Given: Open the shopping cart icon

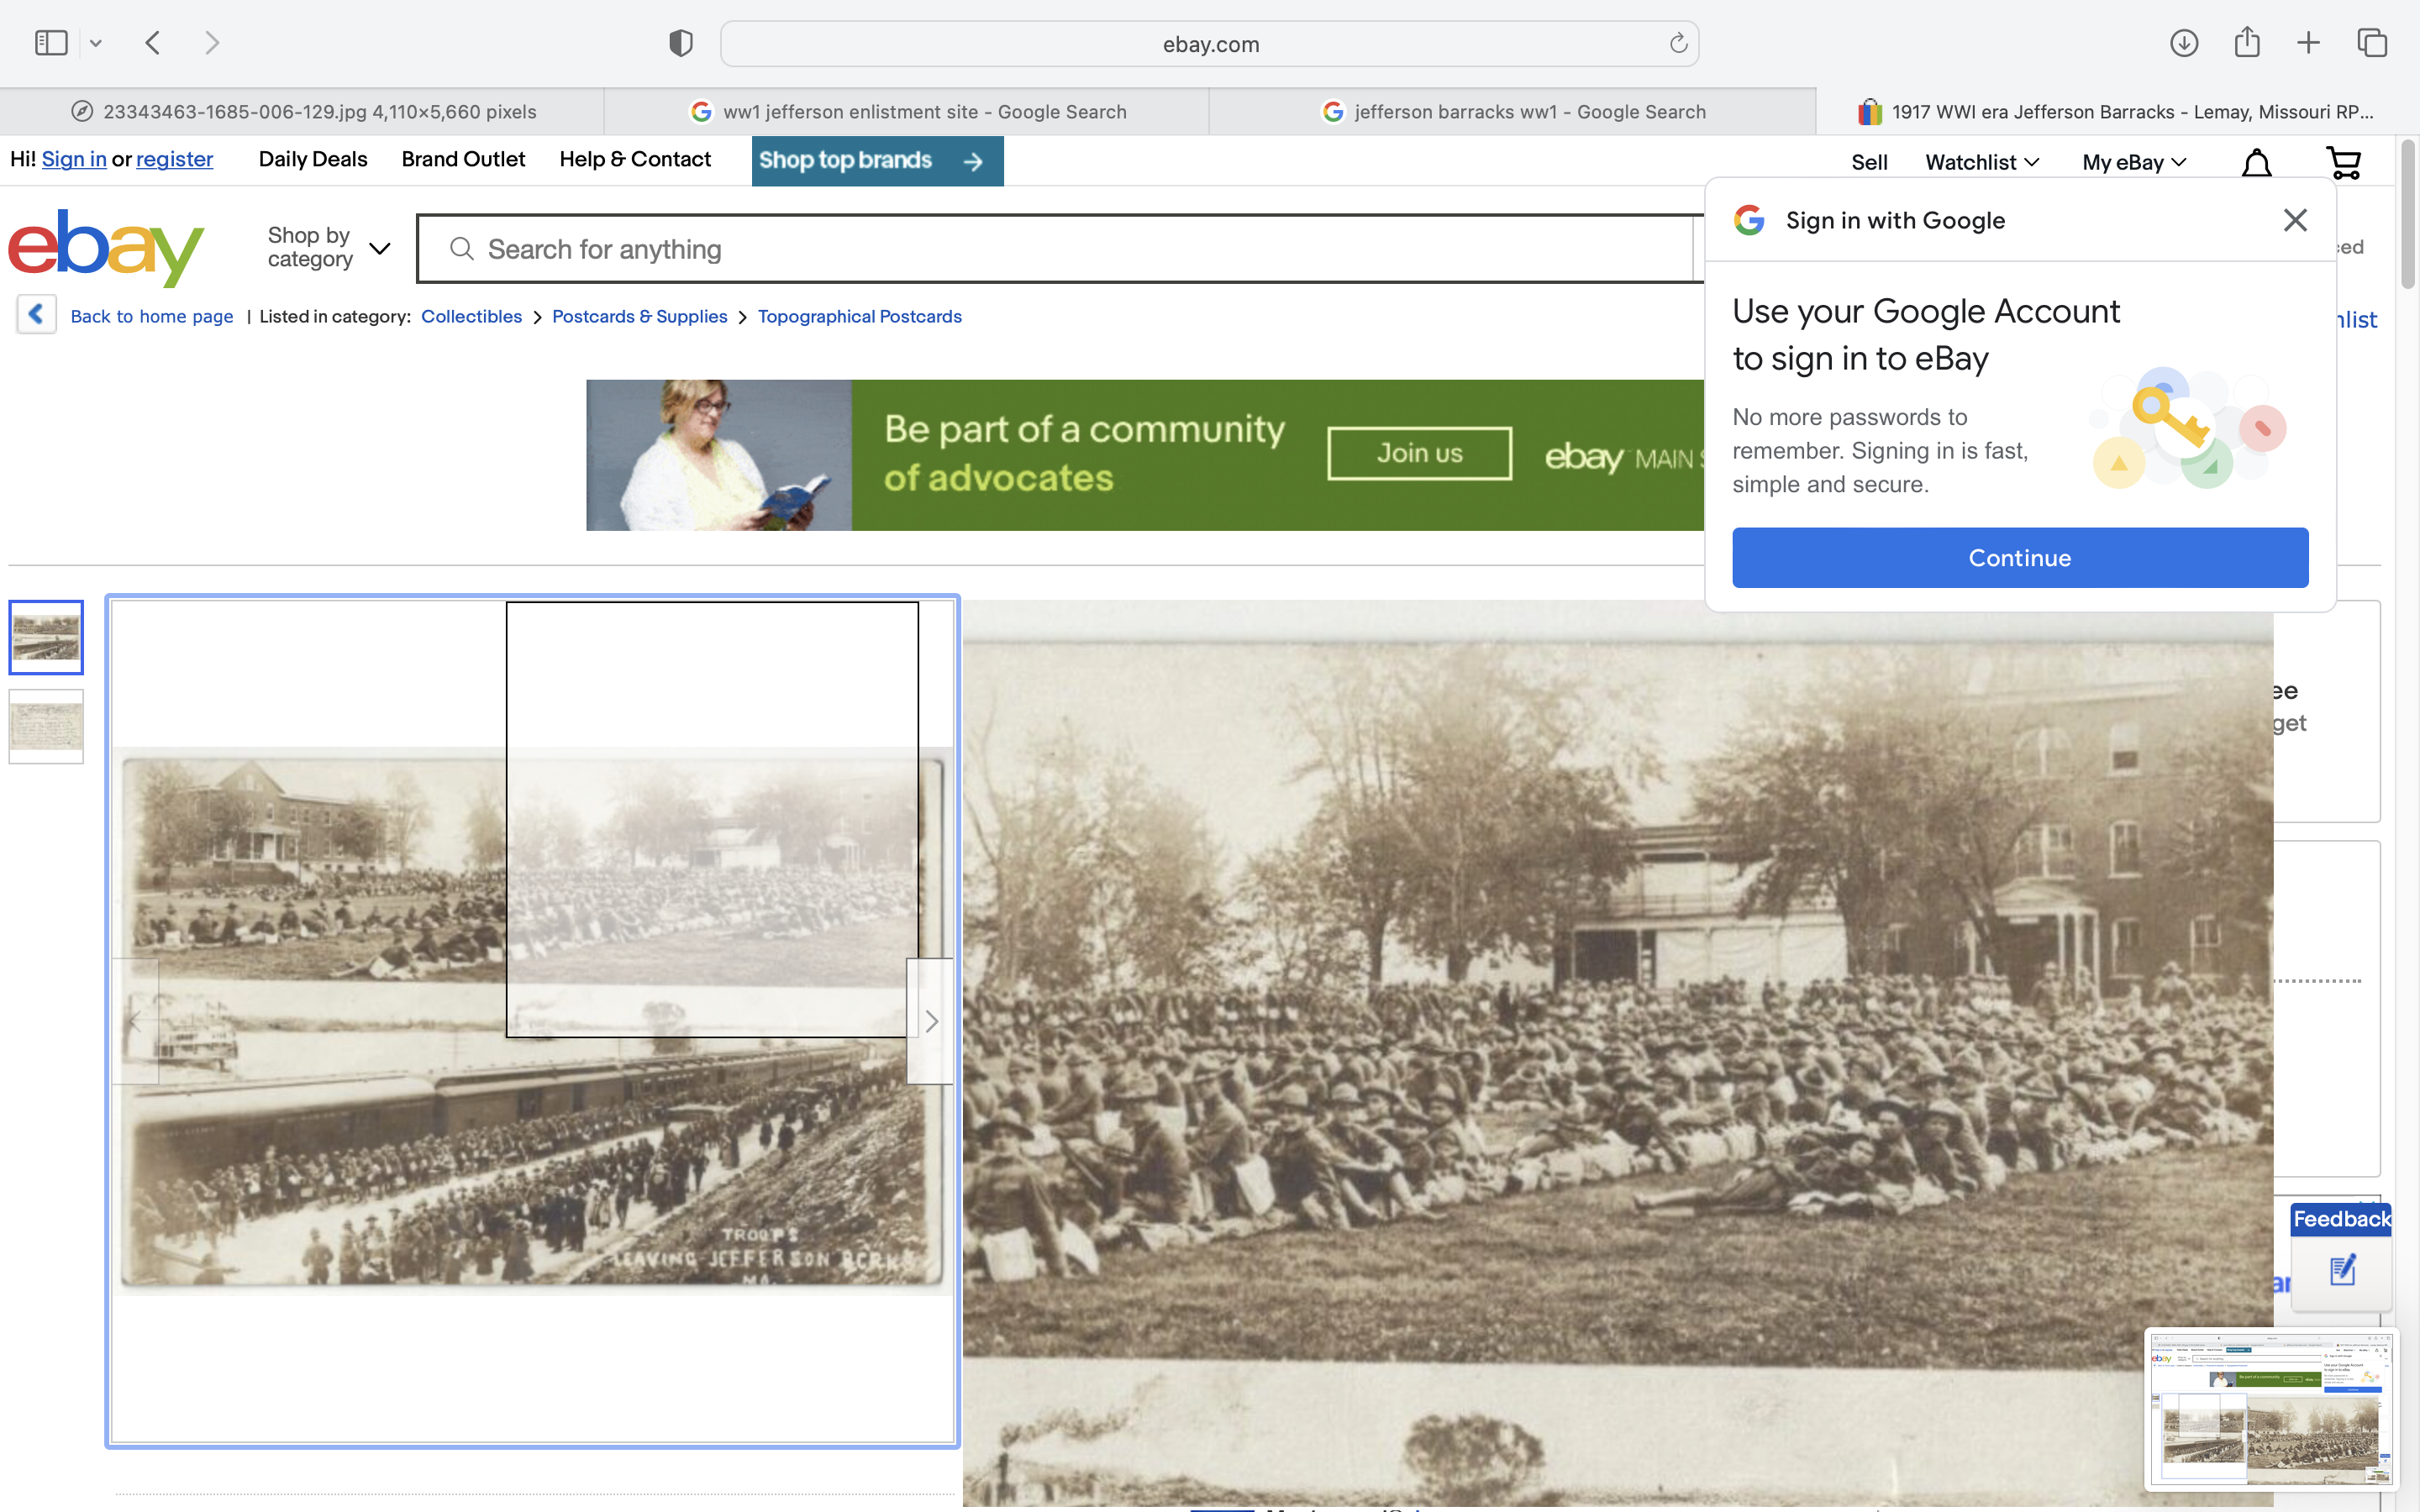Looking at the screenshot, I should click(x=2343, y=163).
